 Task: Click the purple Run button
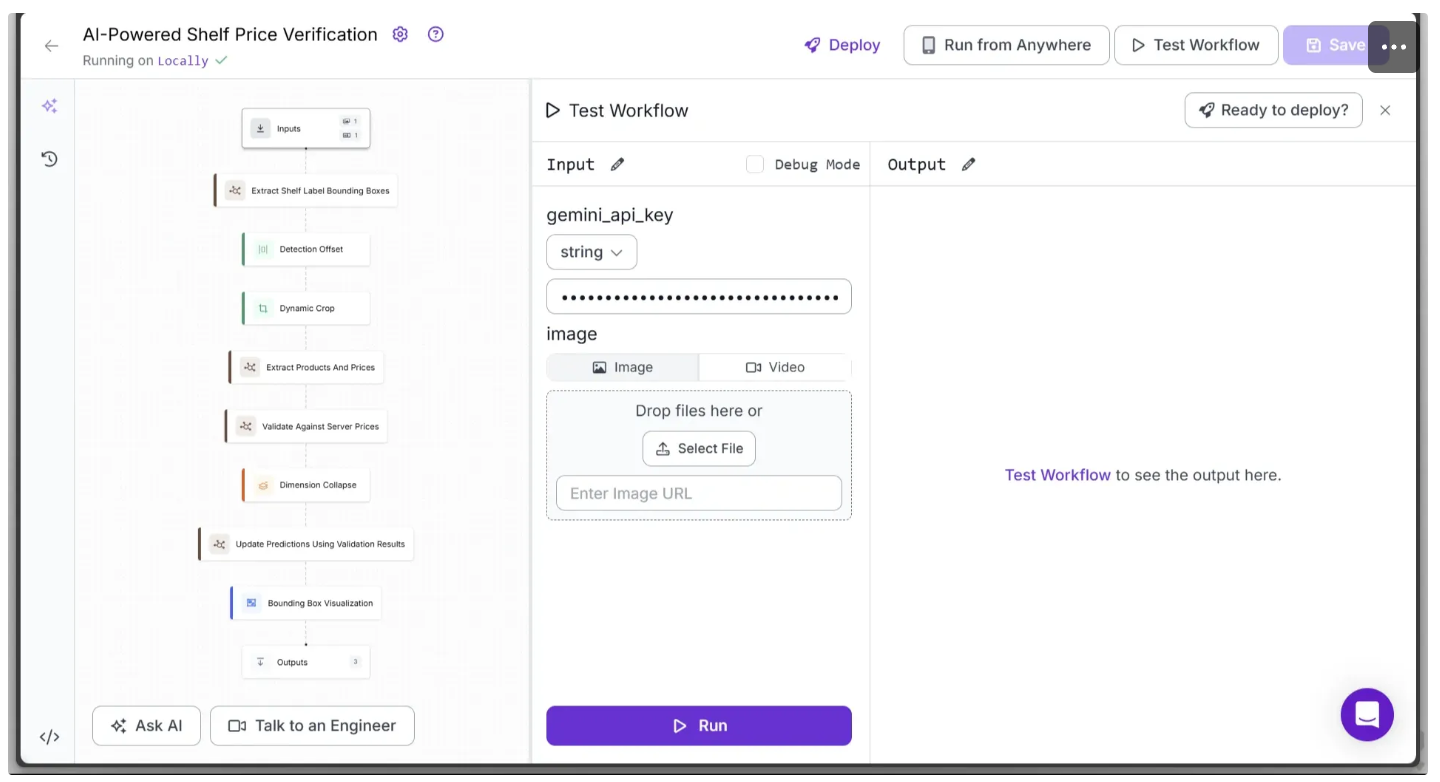point(699,726)
